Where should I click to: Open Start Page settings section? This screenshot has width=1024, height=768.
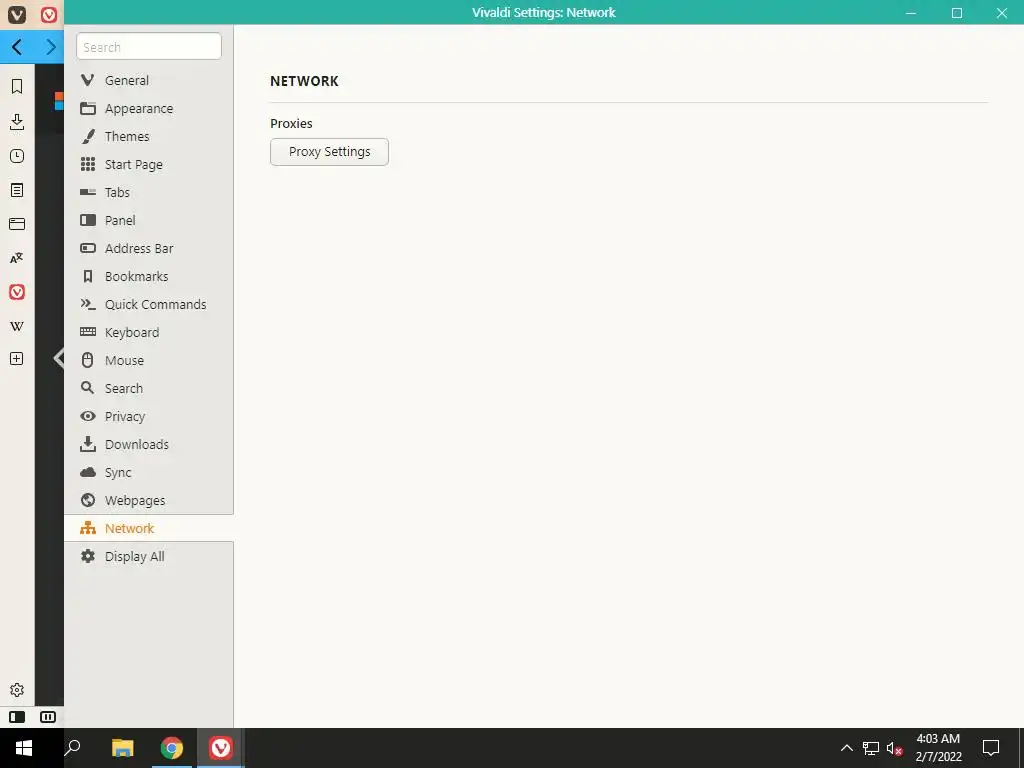point(149,165)
